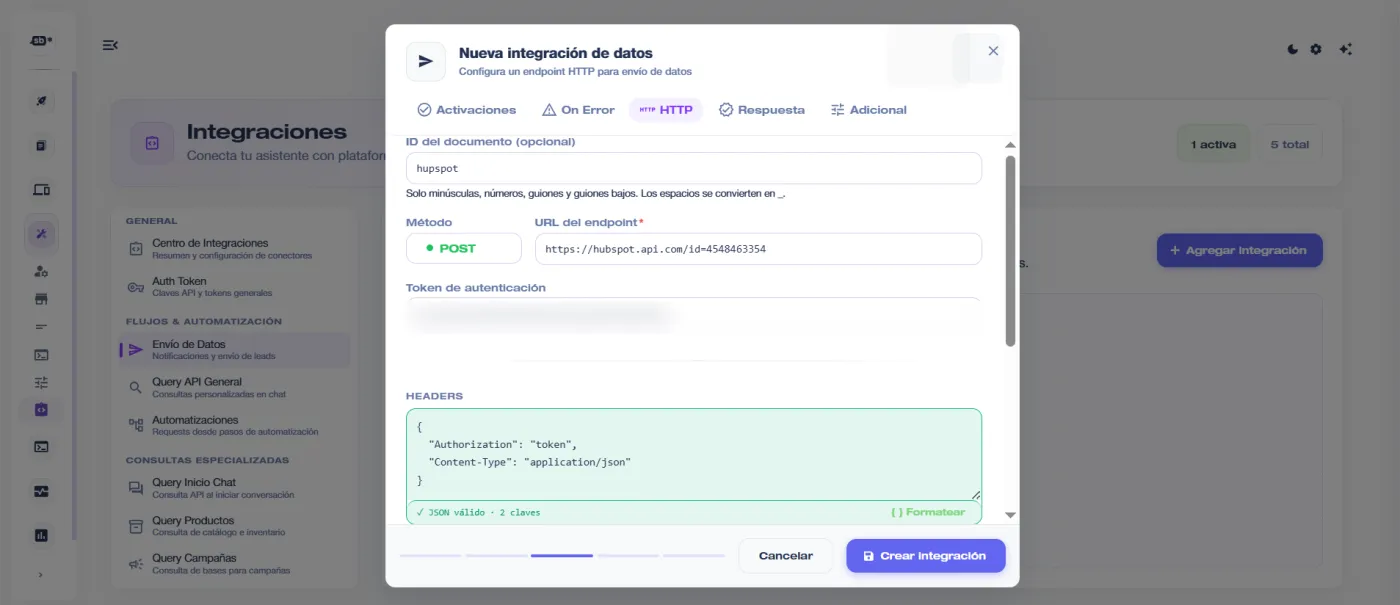The width and height of the screenshot is (1400, 605).
Task: Open Centro de Integraciones
Action: pyautogui.click(x=235, y=249)
